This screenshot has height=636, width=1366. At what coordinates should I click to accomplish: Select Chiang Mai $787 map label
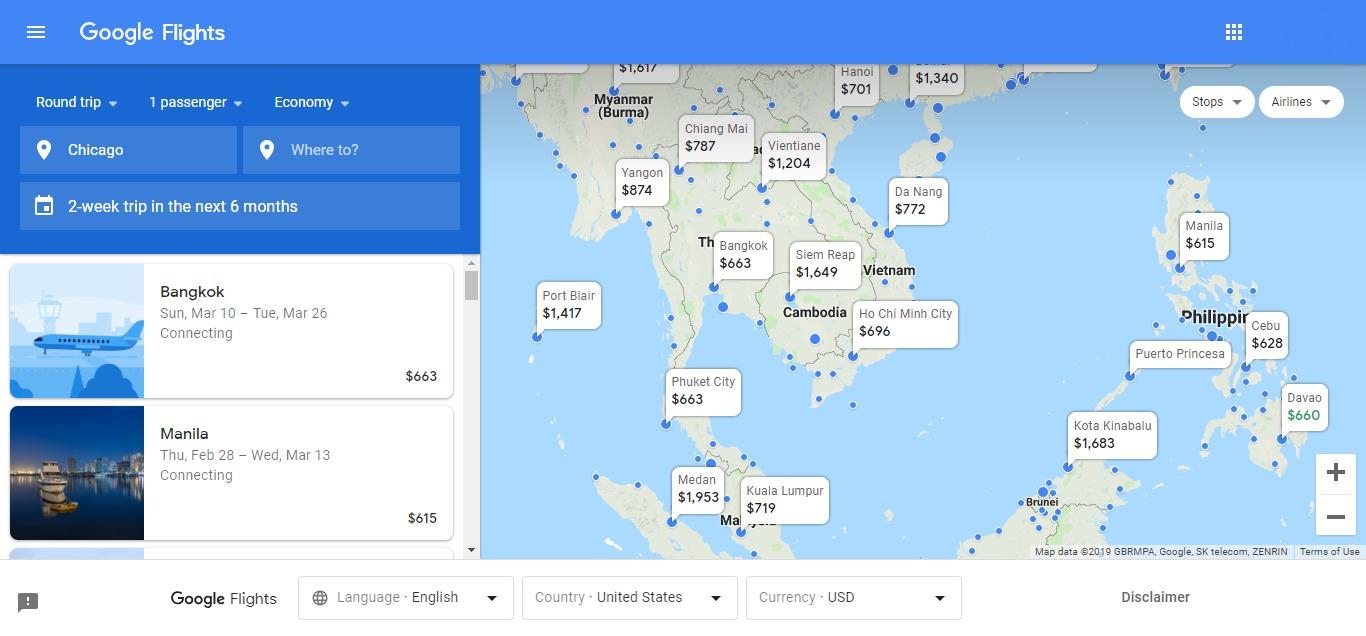click(716, 138)
